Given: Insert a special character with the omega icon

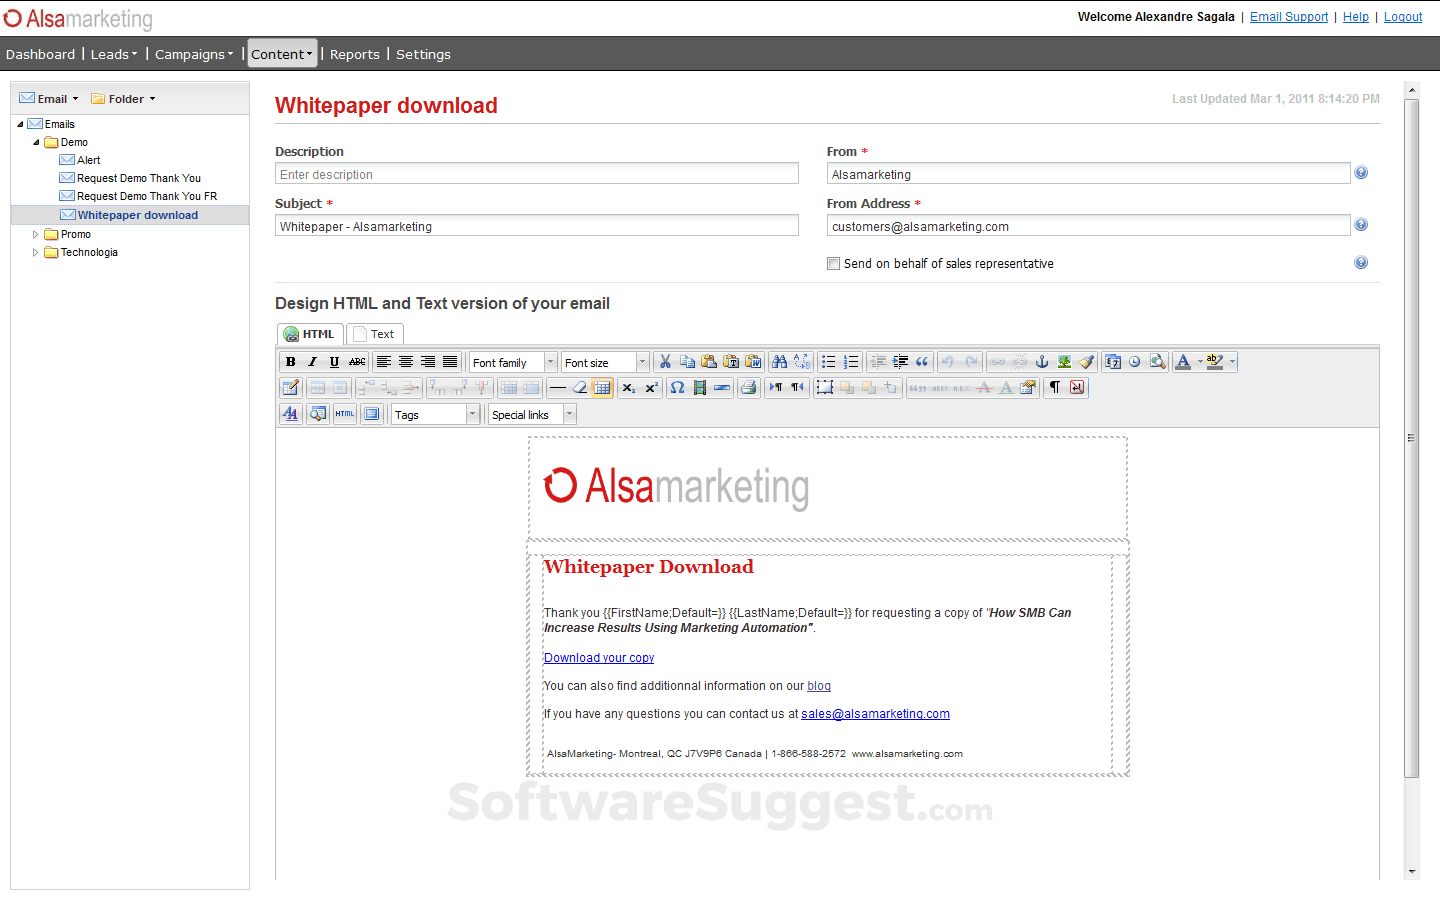Looking at the screenshot, I should pyautogui.click(x=677, y=388).
